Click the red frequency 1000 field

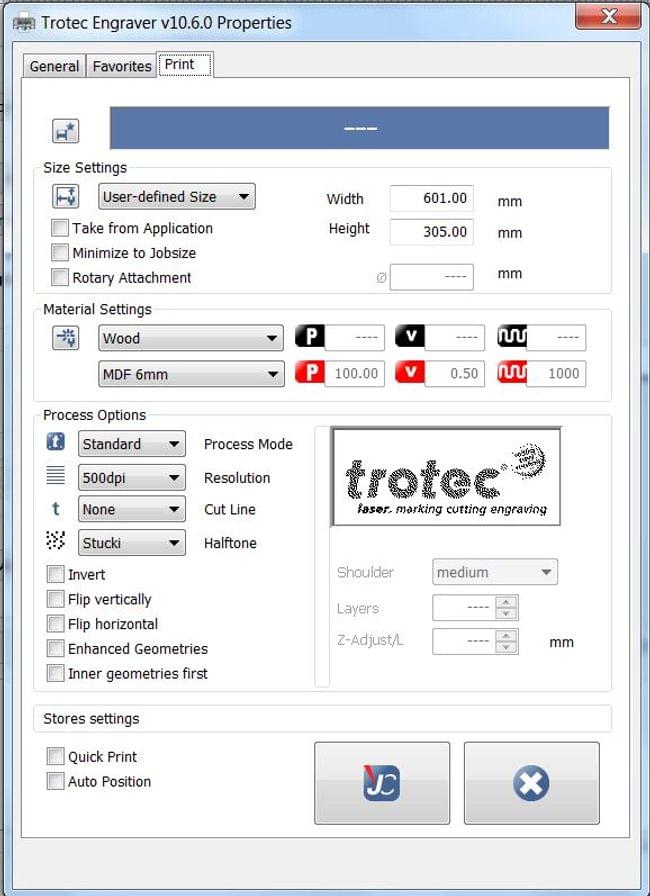pyautogui.click(x=556, y=374)
